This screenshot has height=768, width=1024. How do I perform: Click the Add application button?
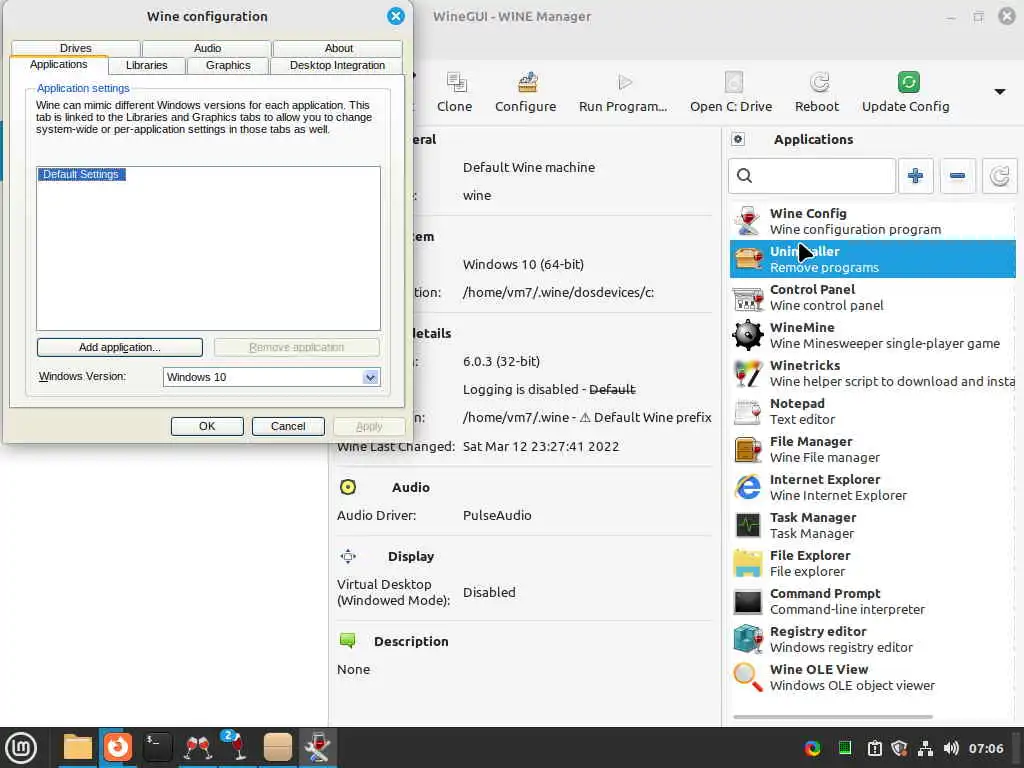pyautogui.click(x=120, y=347)
